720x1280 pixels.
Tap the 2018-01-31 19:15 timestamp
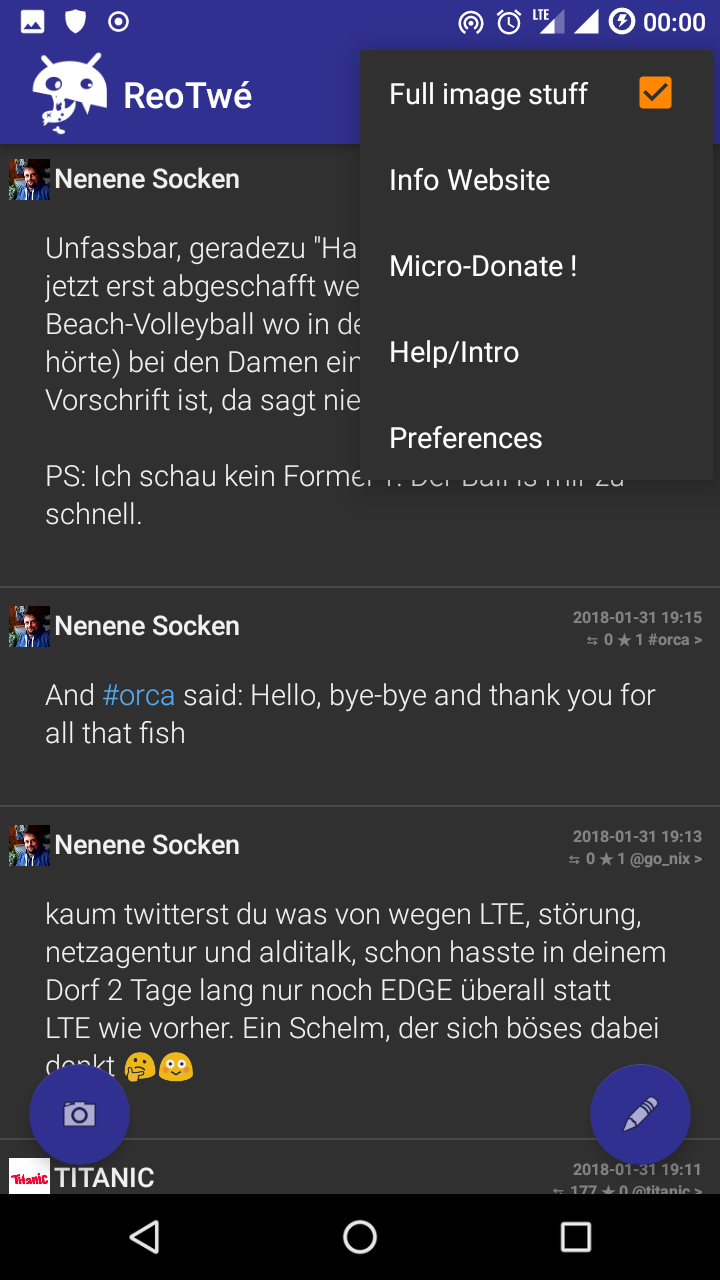pos(637,618)
